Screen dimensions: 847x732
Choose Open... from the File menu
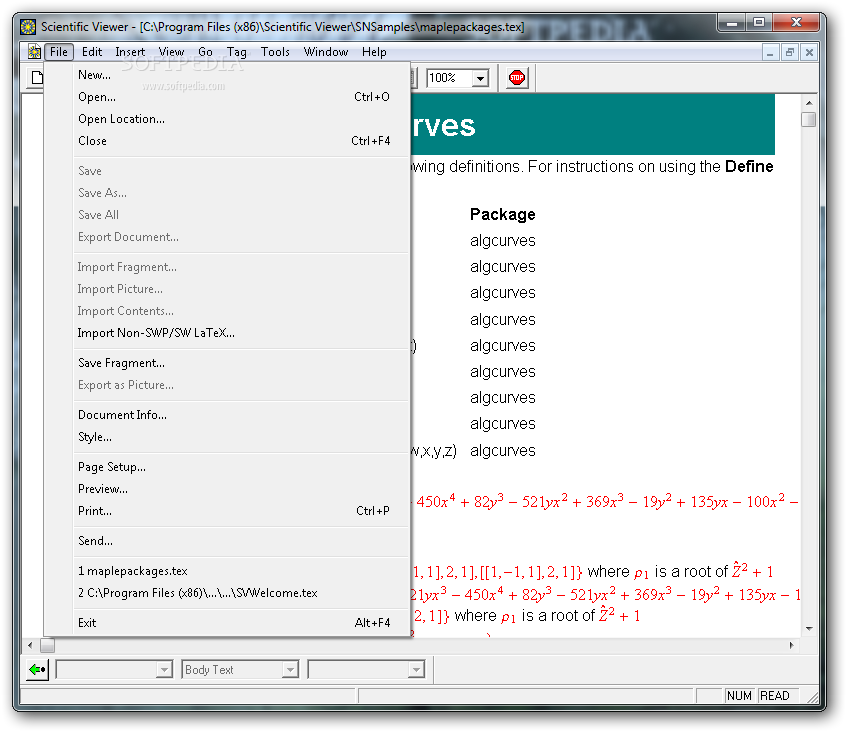[x=227, y=97]
